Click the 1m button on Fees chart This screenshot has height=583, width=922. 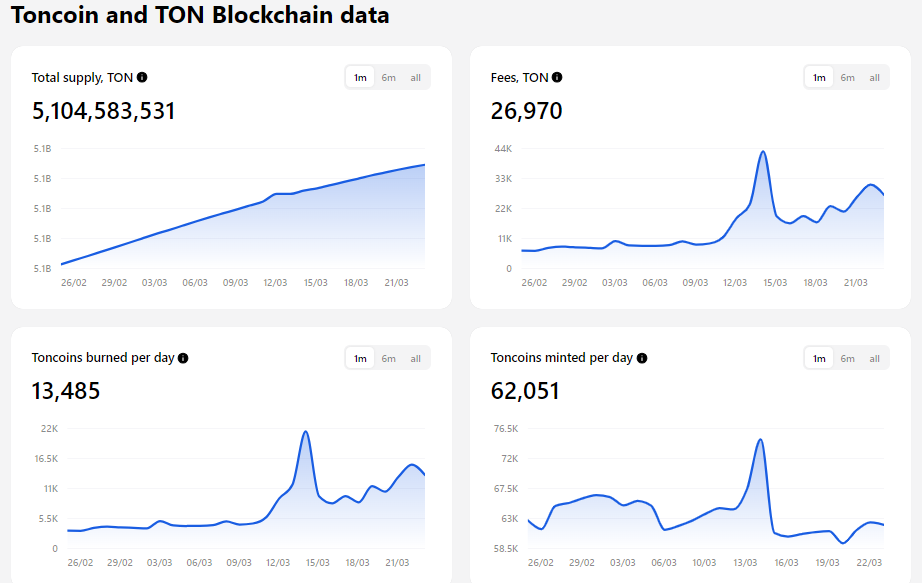(x=818, y=77)
